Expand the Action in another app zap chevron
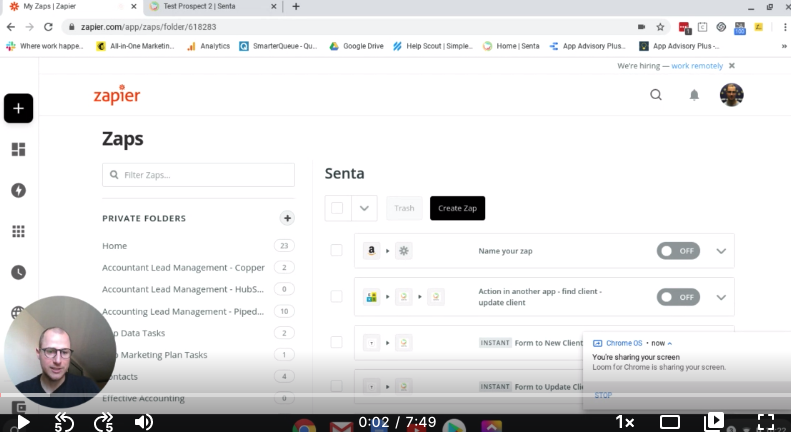Image resolution: width=791 pixels, height=432 pixels. pos(721,297)
